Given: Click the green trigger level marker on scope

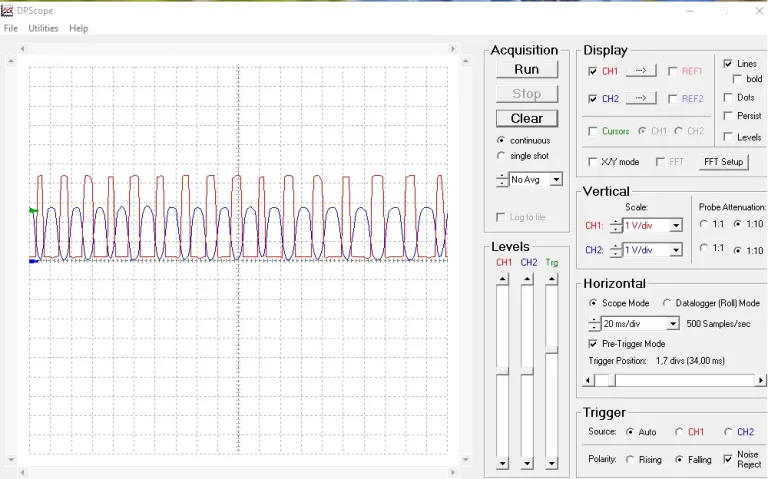Looking at the screenshot, I should (33, 211).
